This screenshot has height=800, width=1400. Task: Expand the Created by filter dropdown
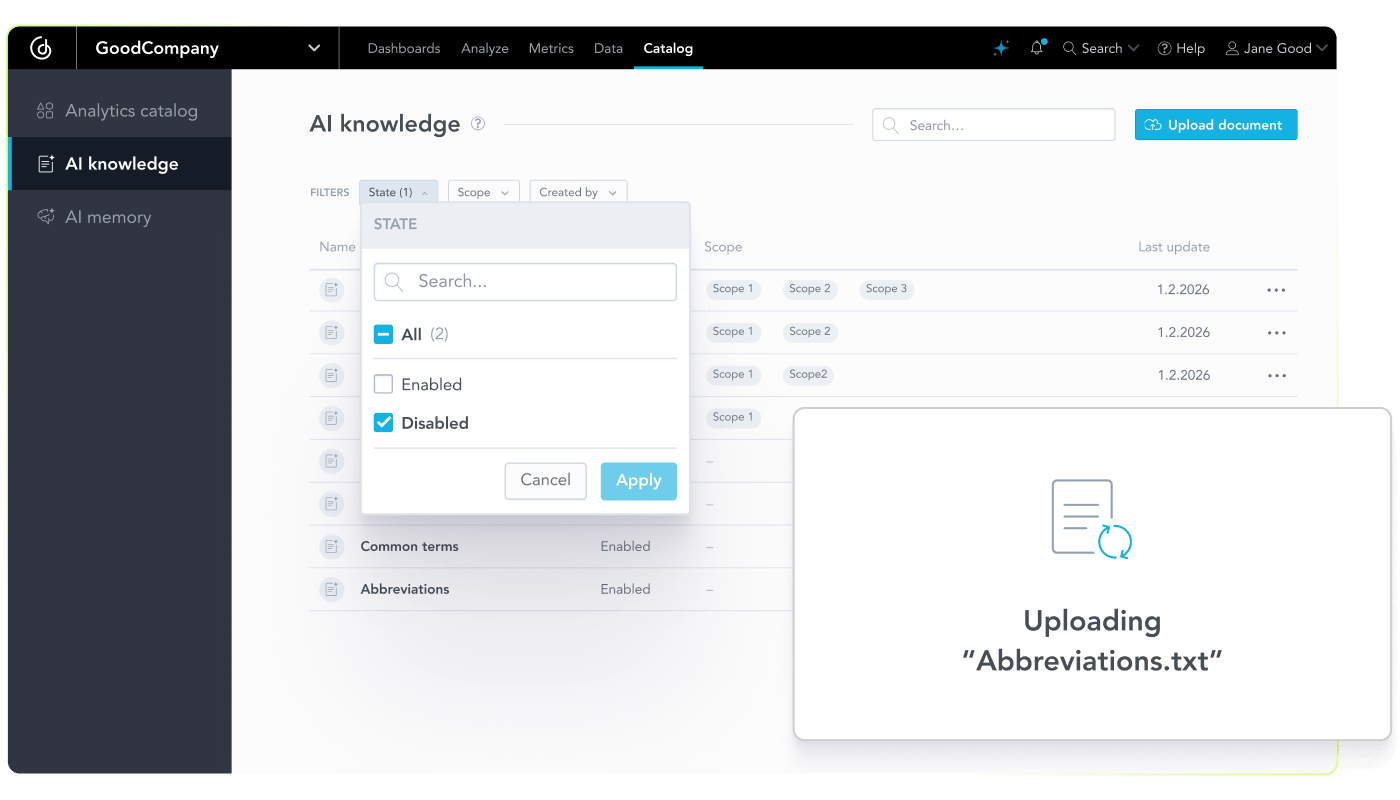(577, 192)
